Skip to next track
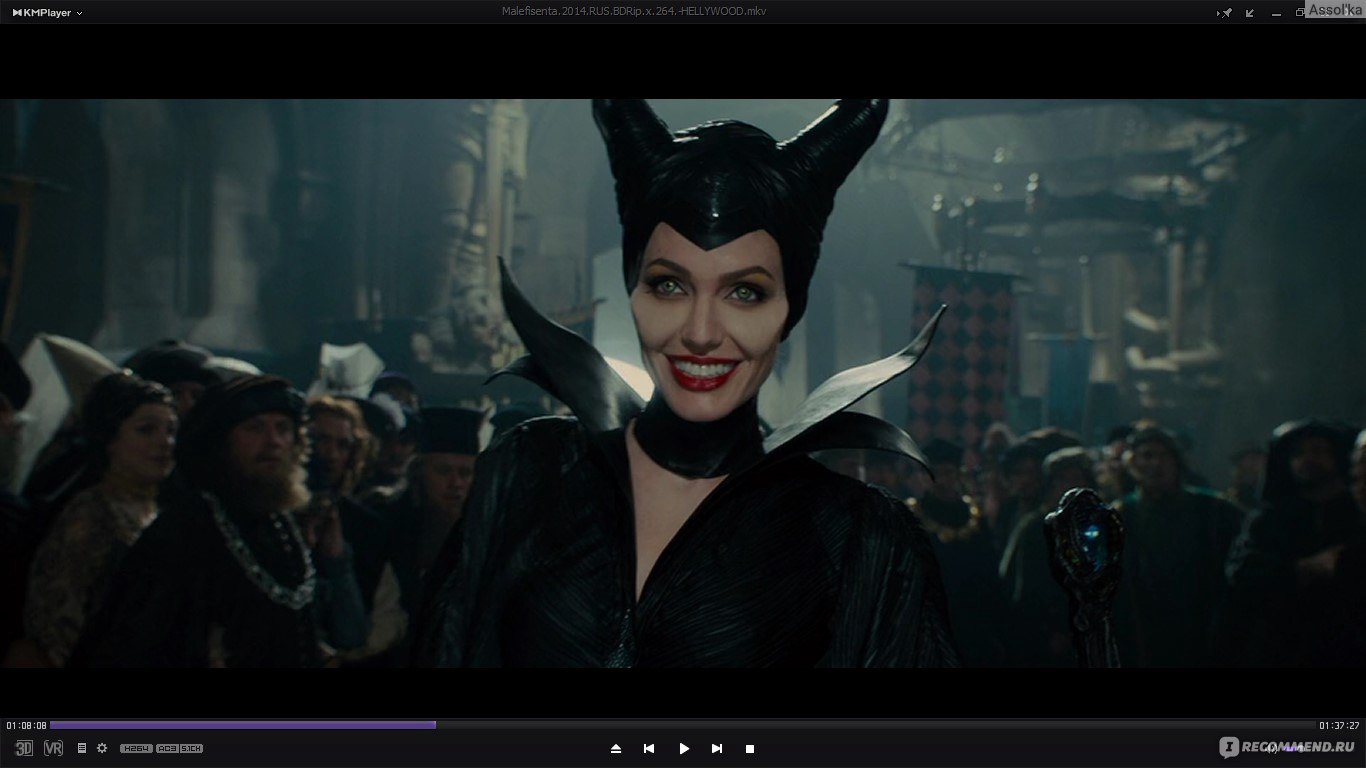 coord(717,748)
